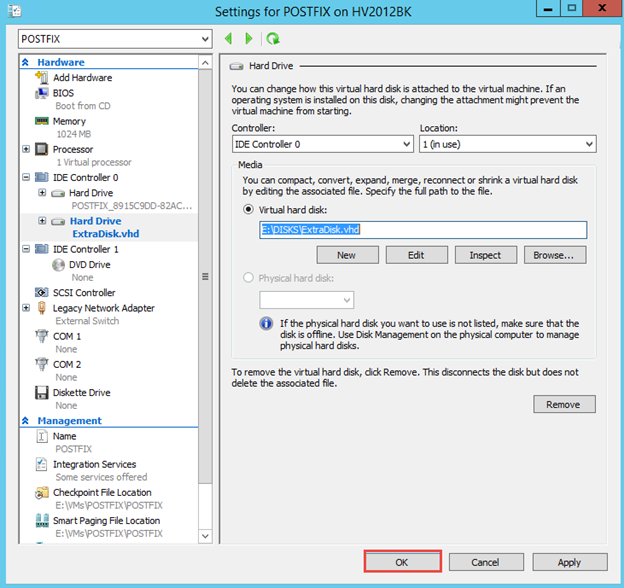Select the COM 1 tree item
Viewport: 624px width, 588px height.
(x=67, y=337)
